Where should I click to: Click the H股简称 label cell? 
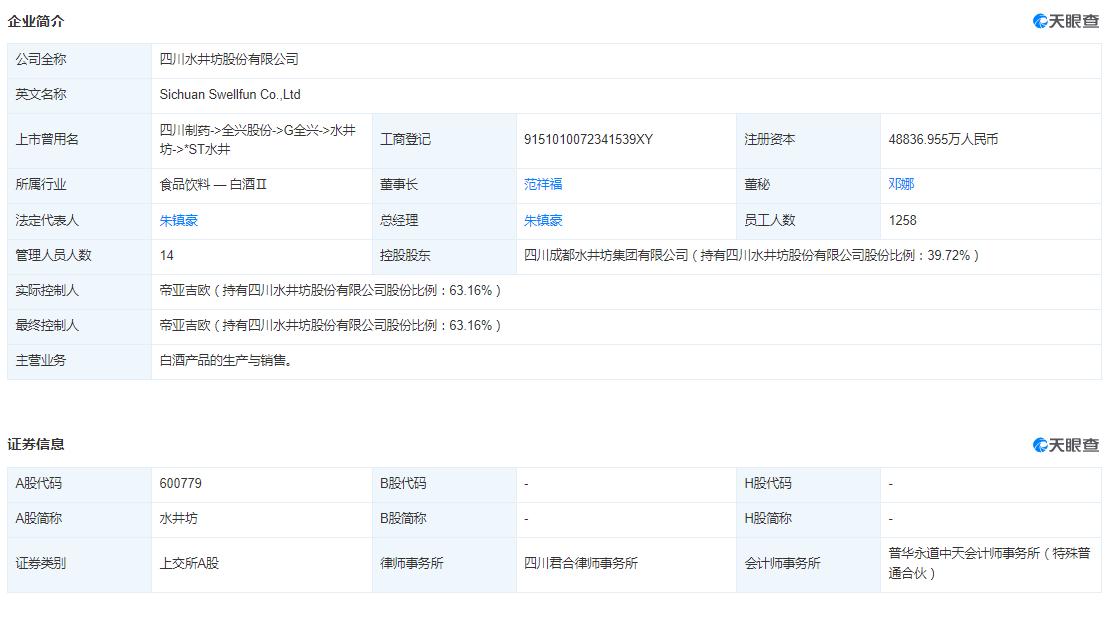808,519
